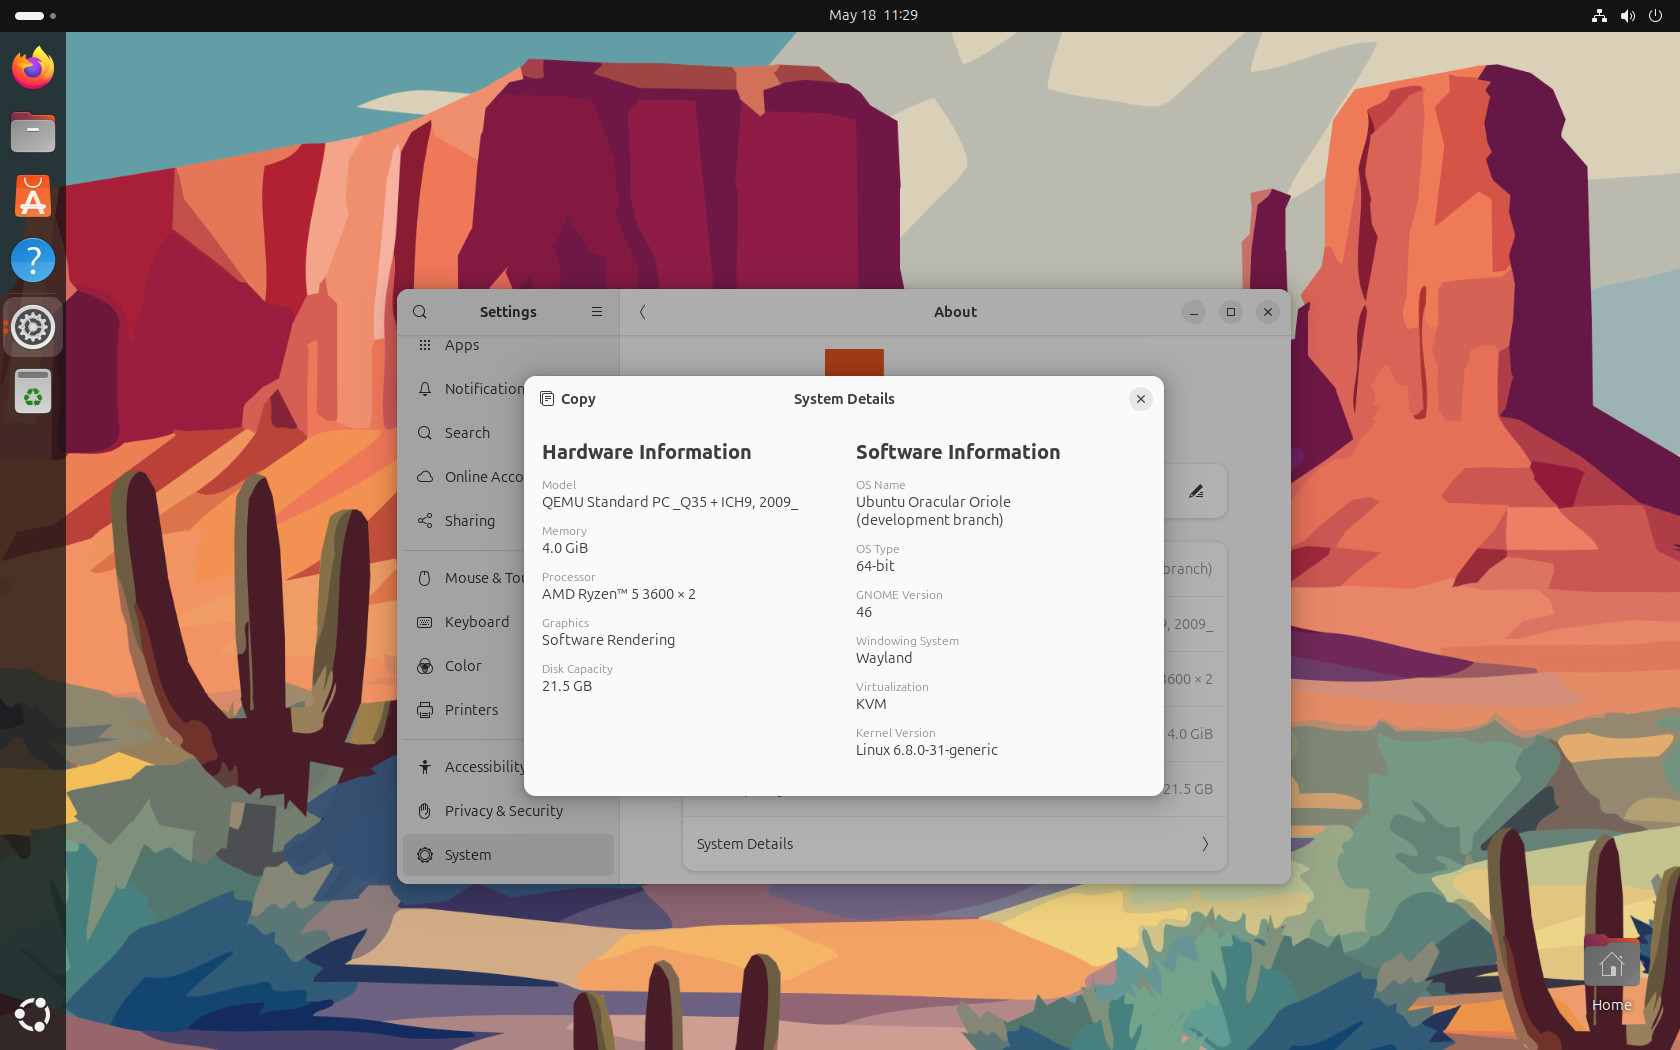Click the Activities workspace indicator
The image size is (1680, 1050).
[35, 15]
